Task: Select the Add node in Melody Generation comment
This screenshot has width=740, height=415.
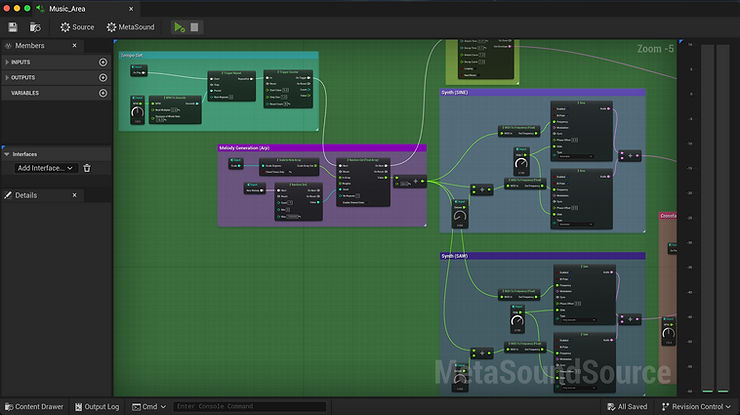Action: click(x=410, y=181)
